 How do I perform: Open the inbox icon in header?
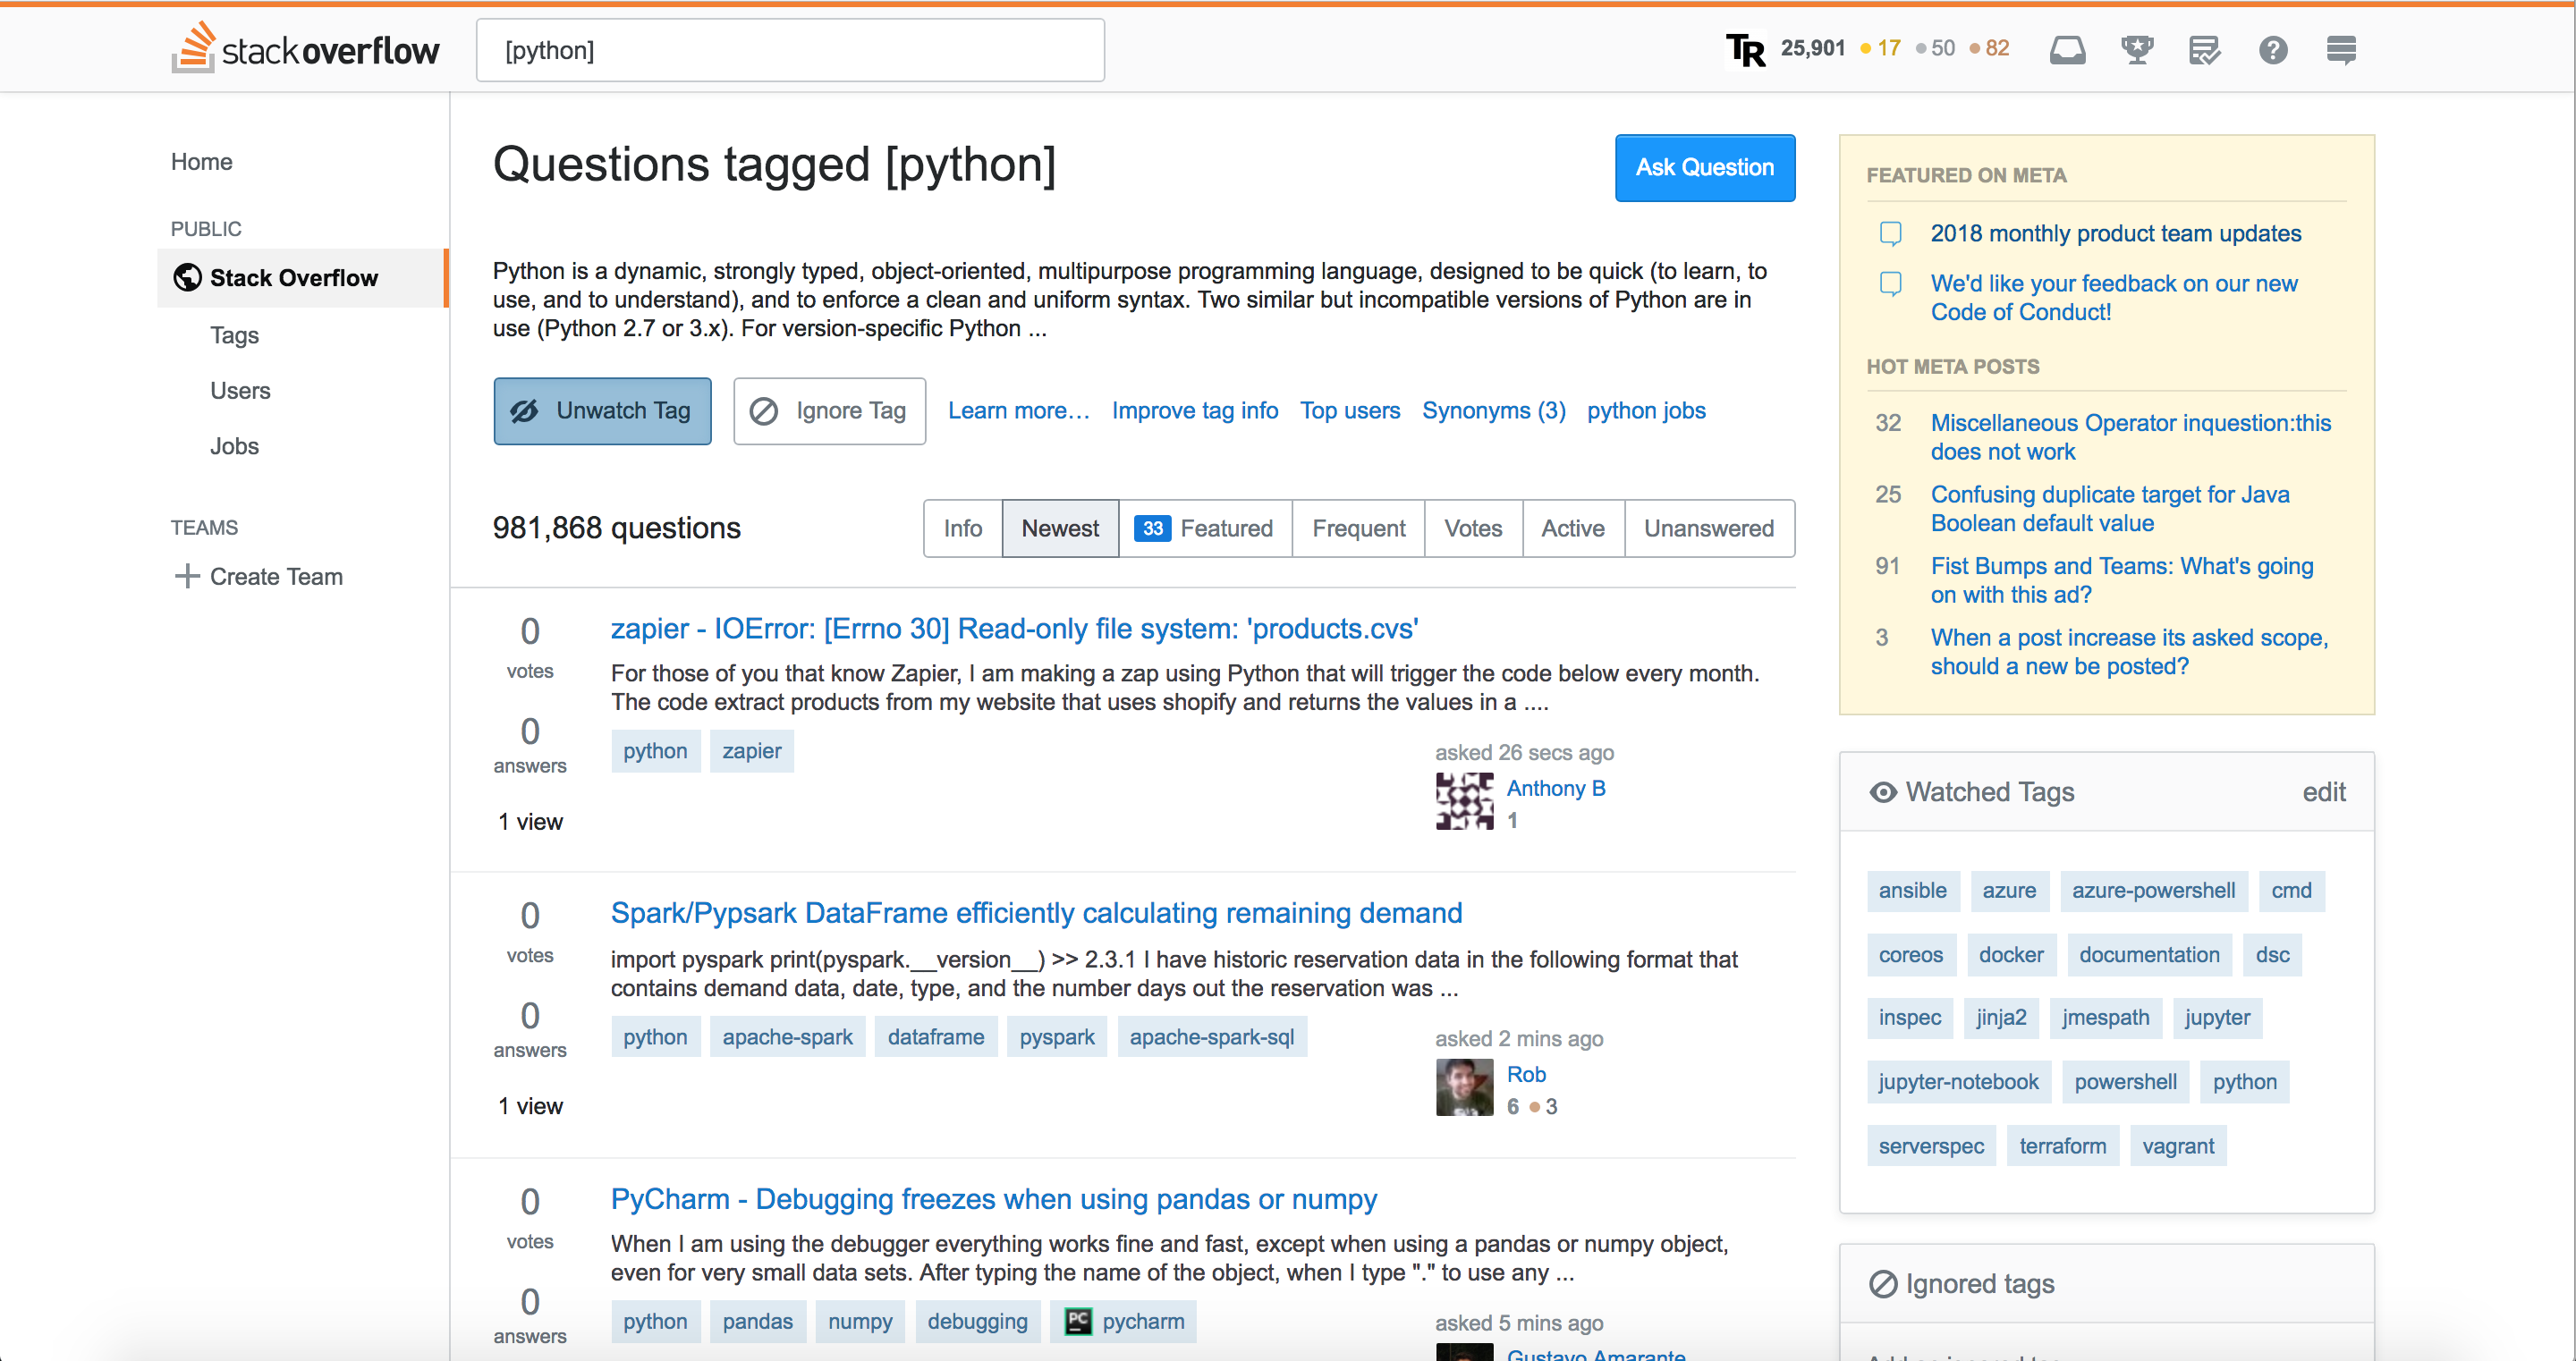point(2067,49)
